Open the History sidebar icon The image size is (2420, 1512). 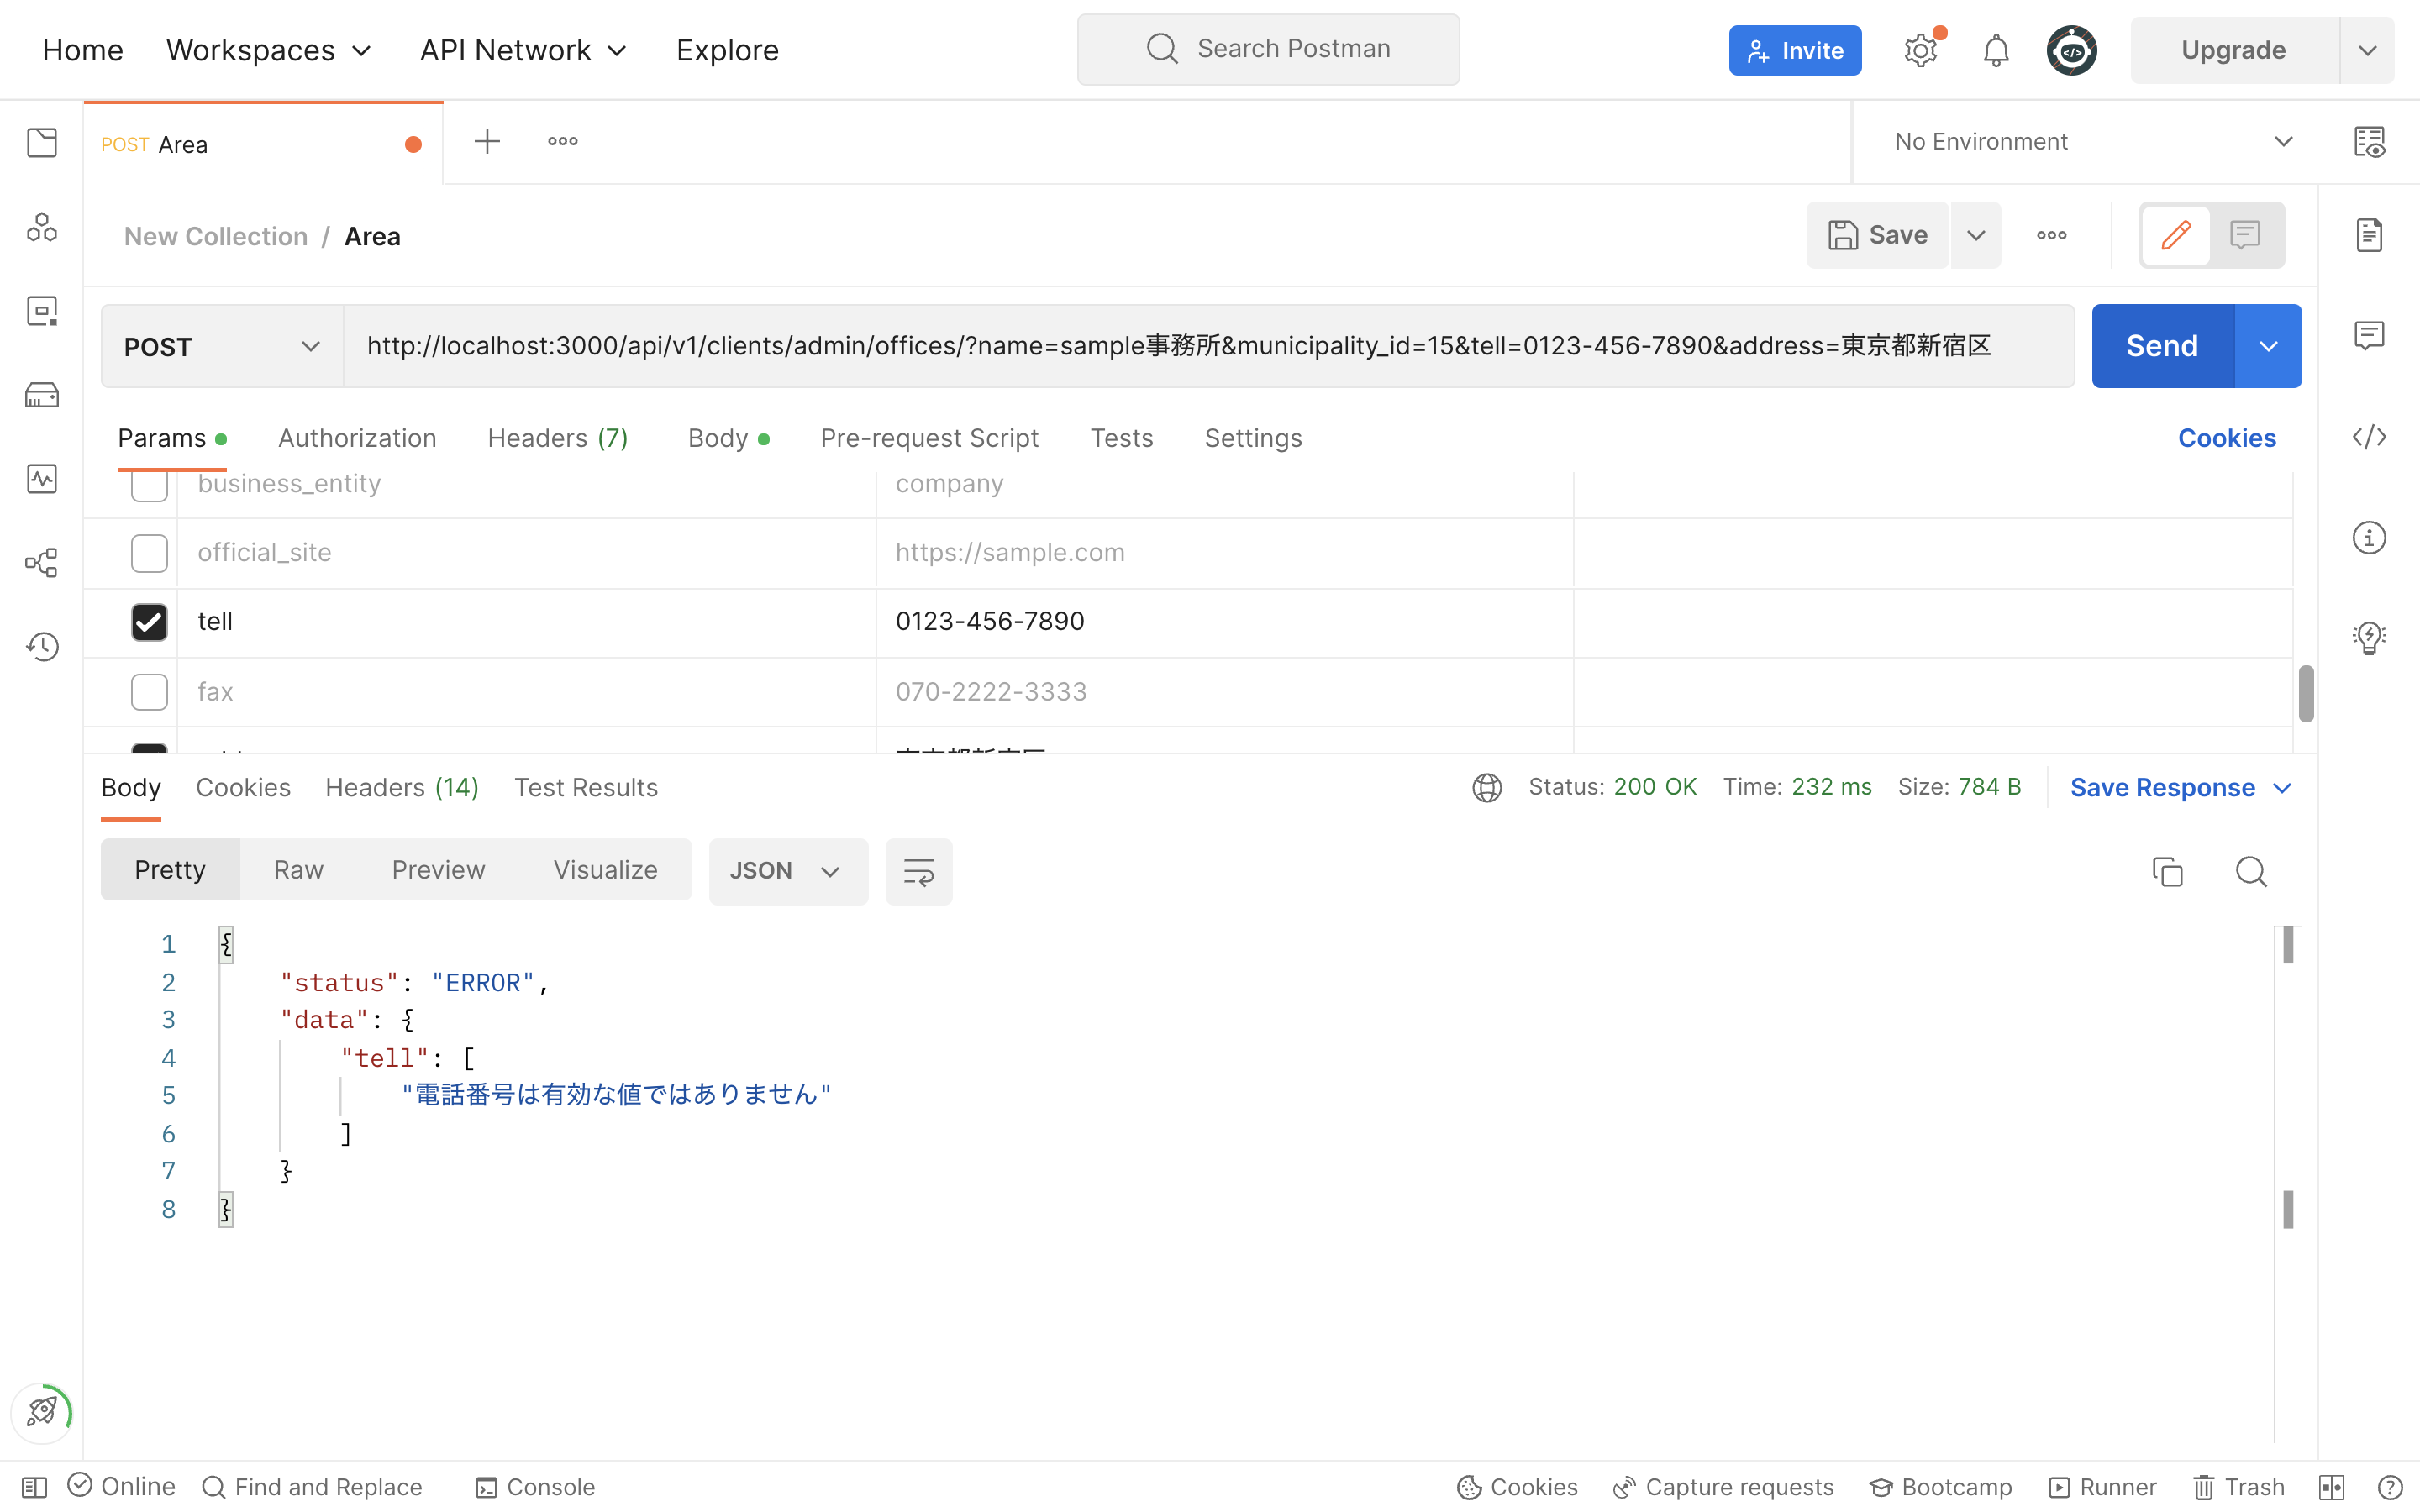click(x=42, y=646)
